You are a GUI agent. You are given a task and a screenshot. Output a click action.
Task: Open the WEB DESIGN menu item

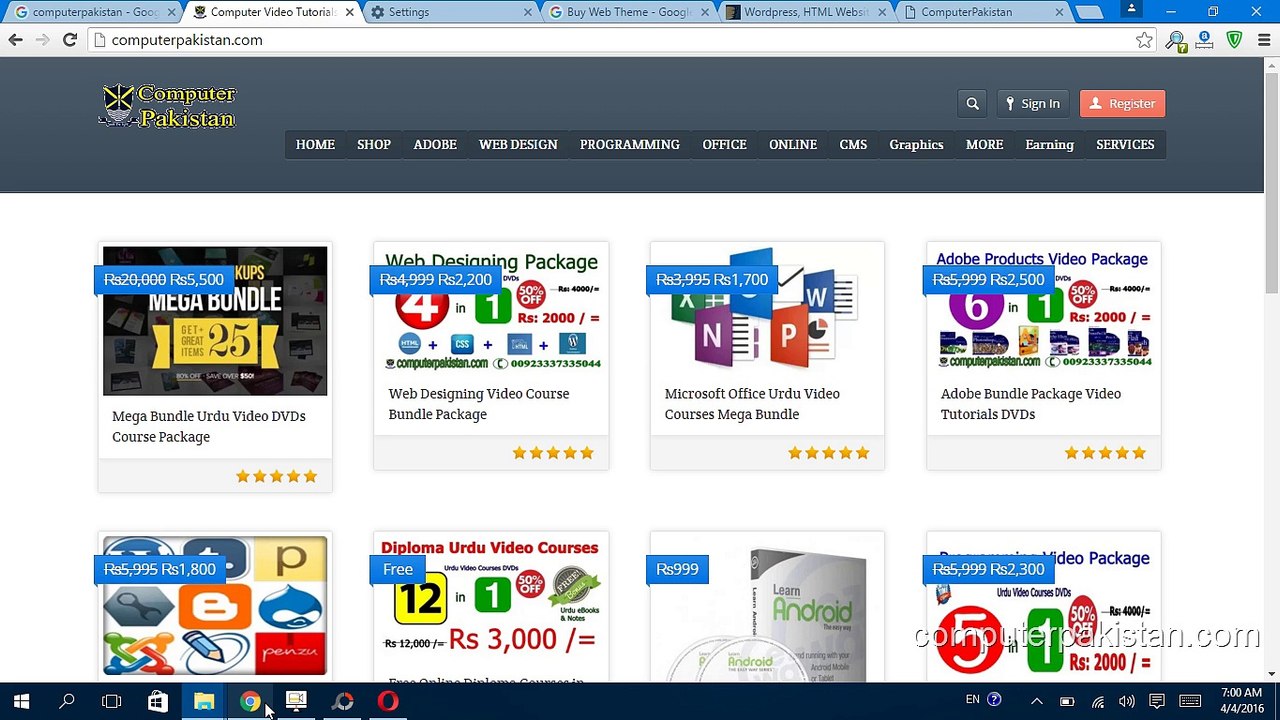click(x=518, y=144)
